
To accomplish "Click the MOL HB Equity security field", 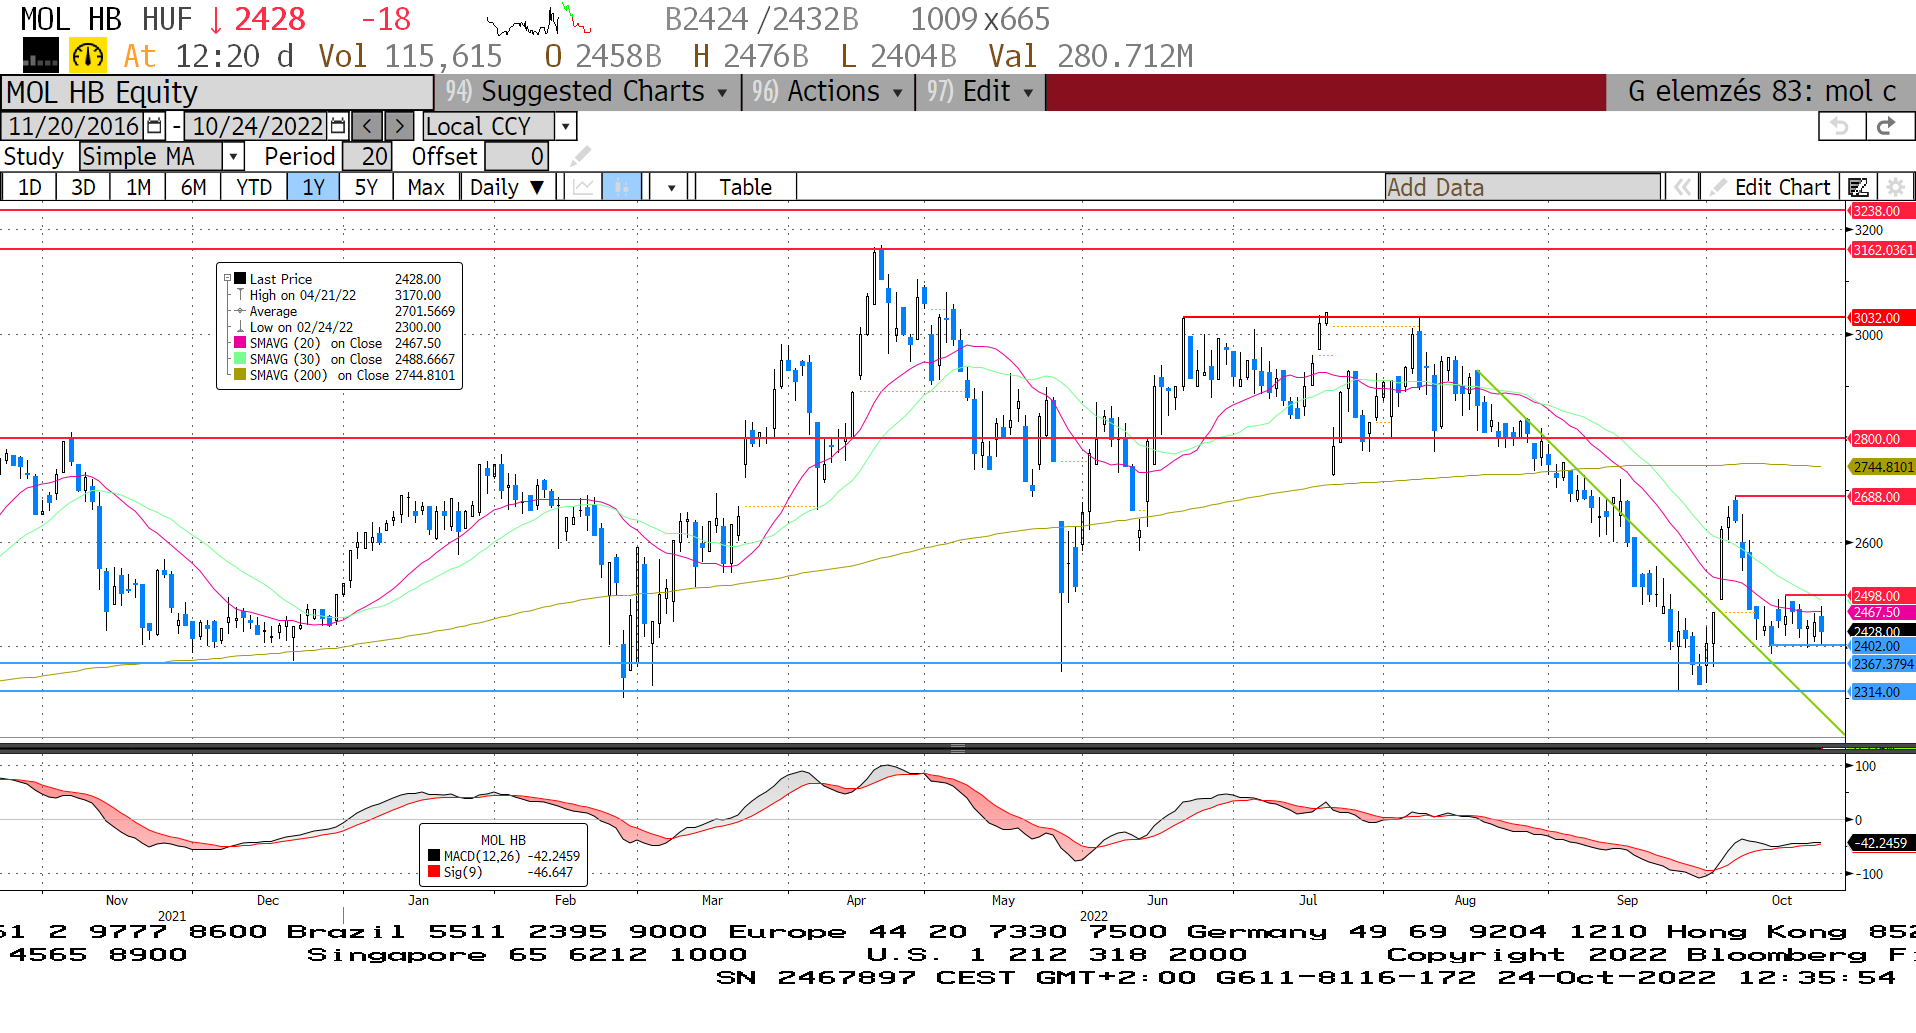I will [217, 92].
